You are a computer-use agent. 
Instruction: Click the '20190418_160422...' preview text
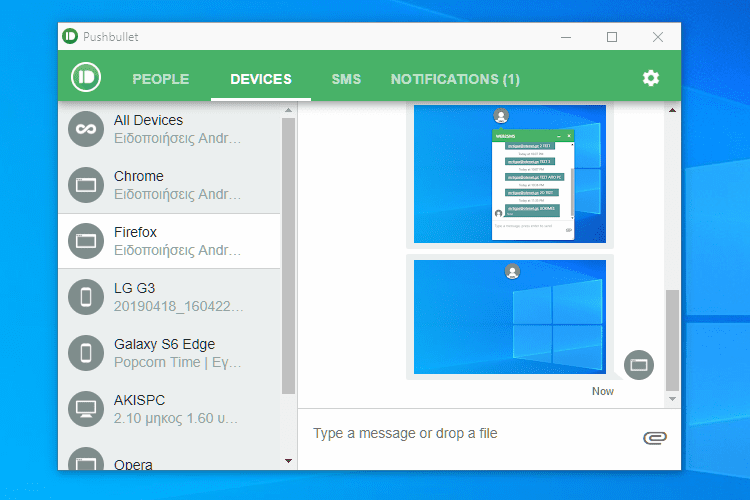pos(178,306)
